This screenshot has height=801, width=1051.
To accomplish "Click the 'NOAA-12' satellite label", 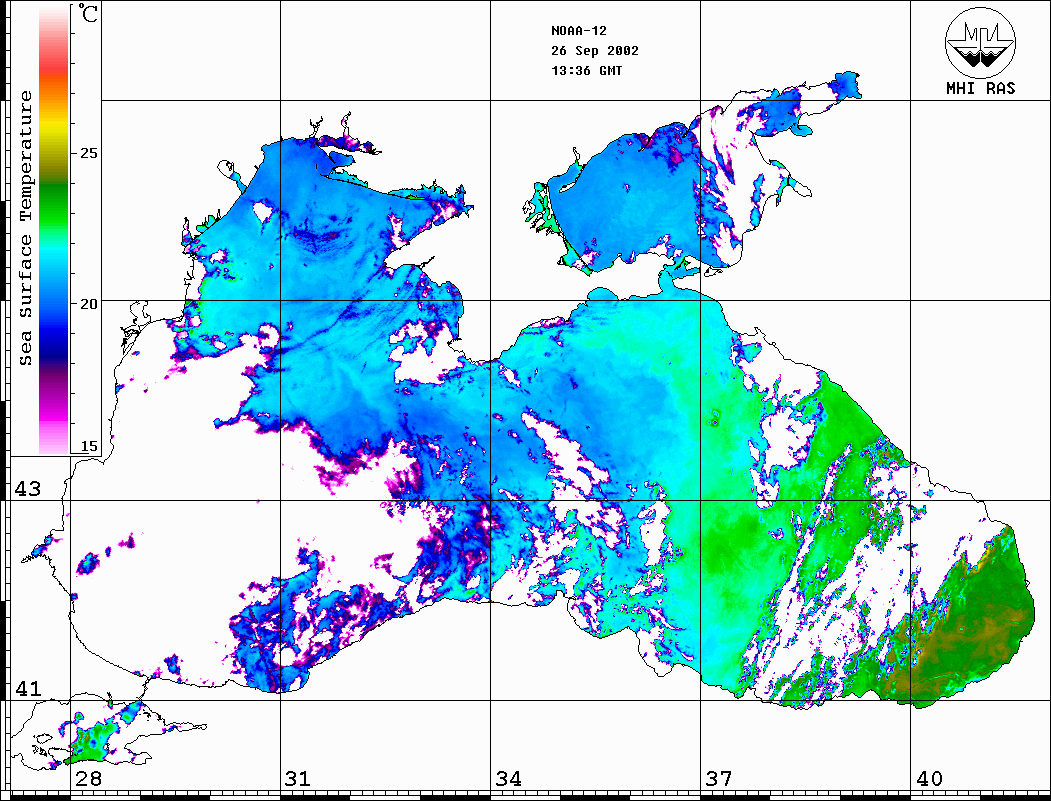I will [x=579, y=31].
